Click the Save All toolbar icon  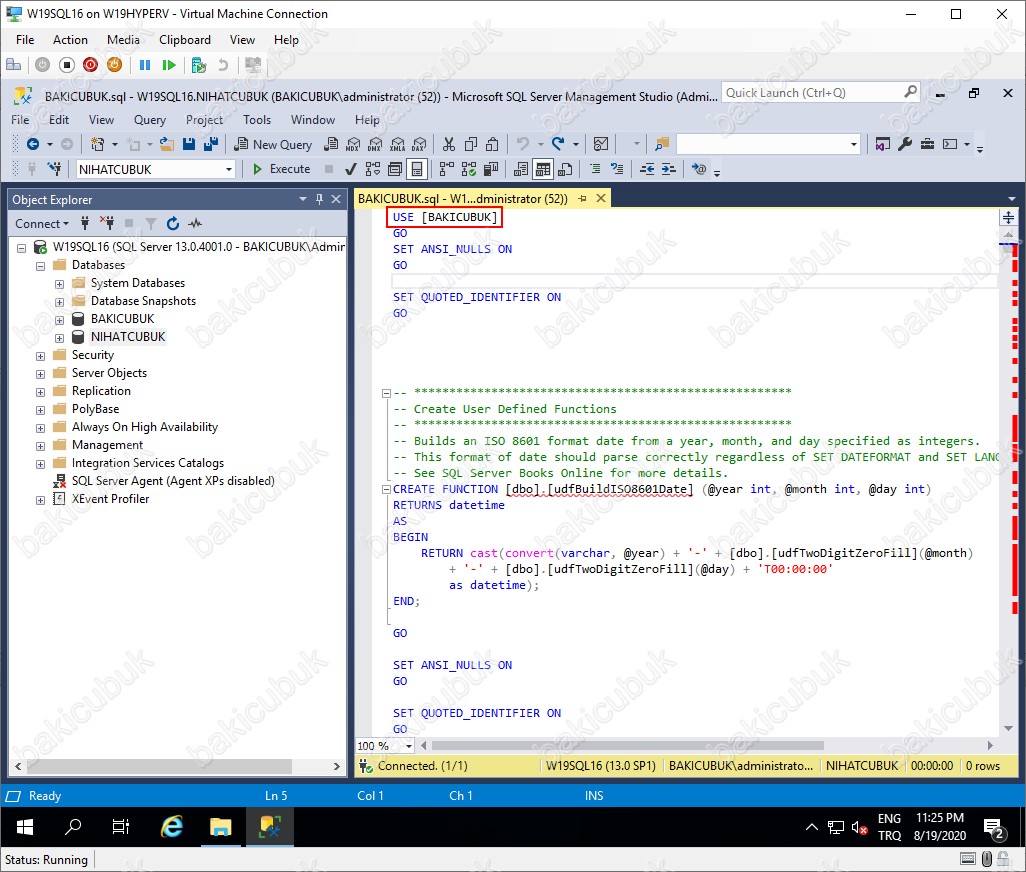pos(210,144)
